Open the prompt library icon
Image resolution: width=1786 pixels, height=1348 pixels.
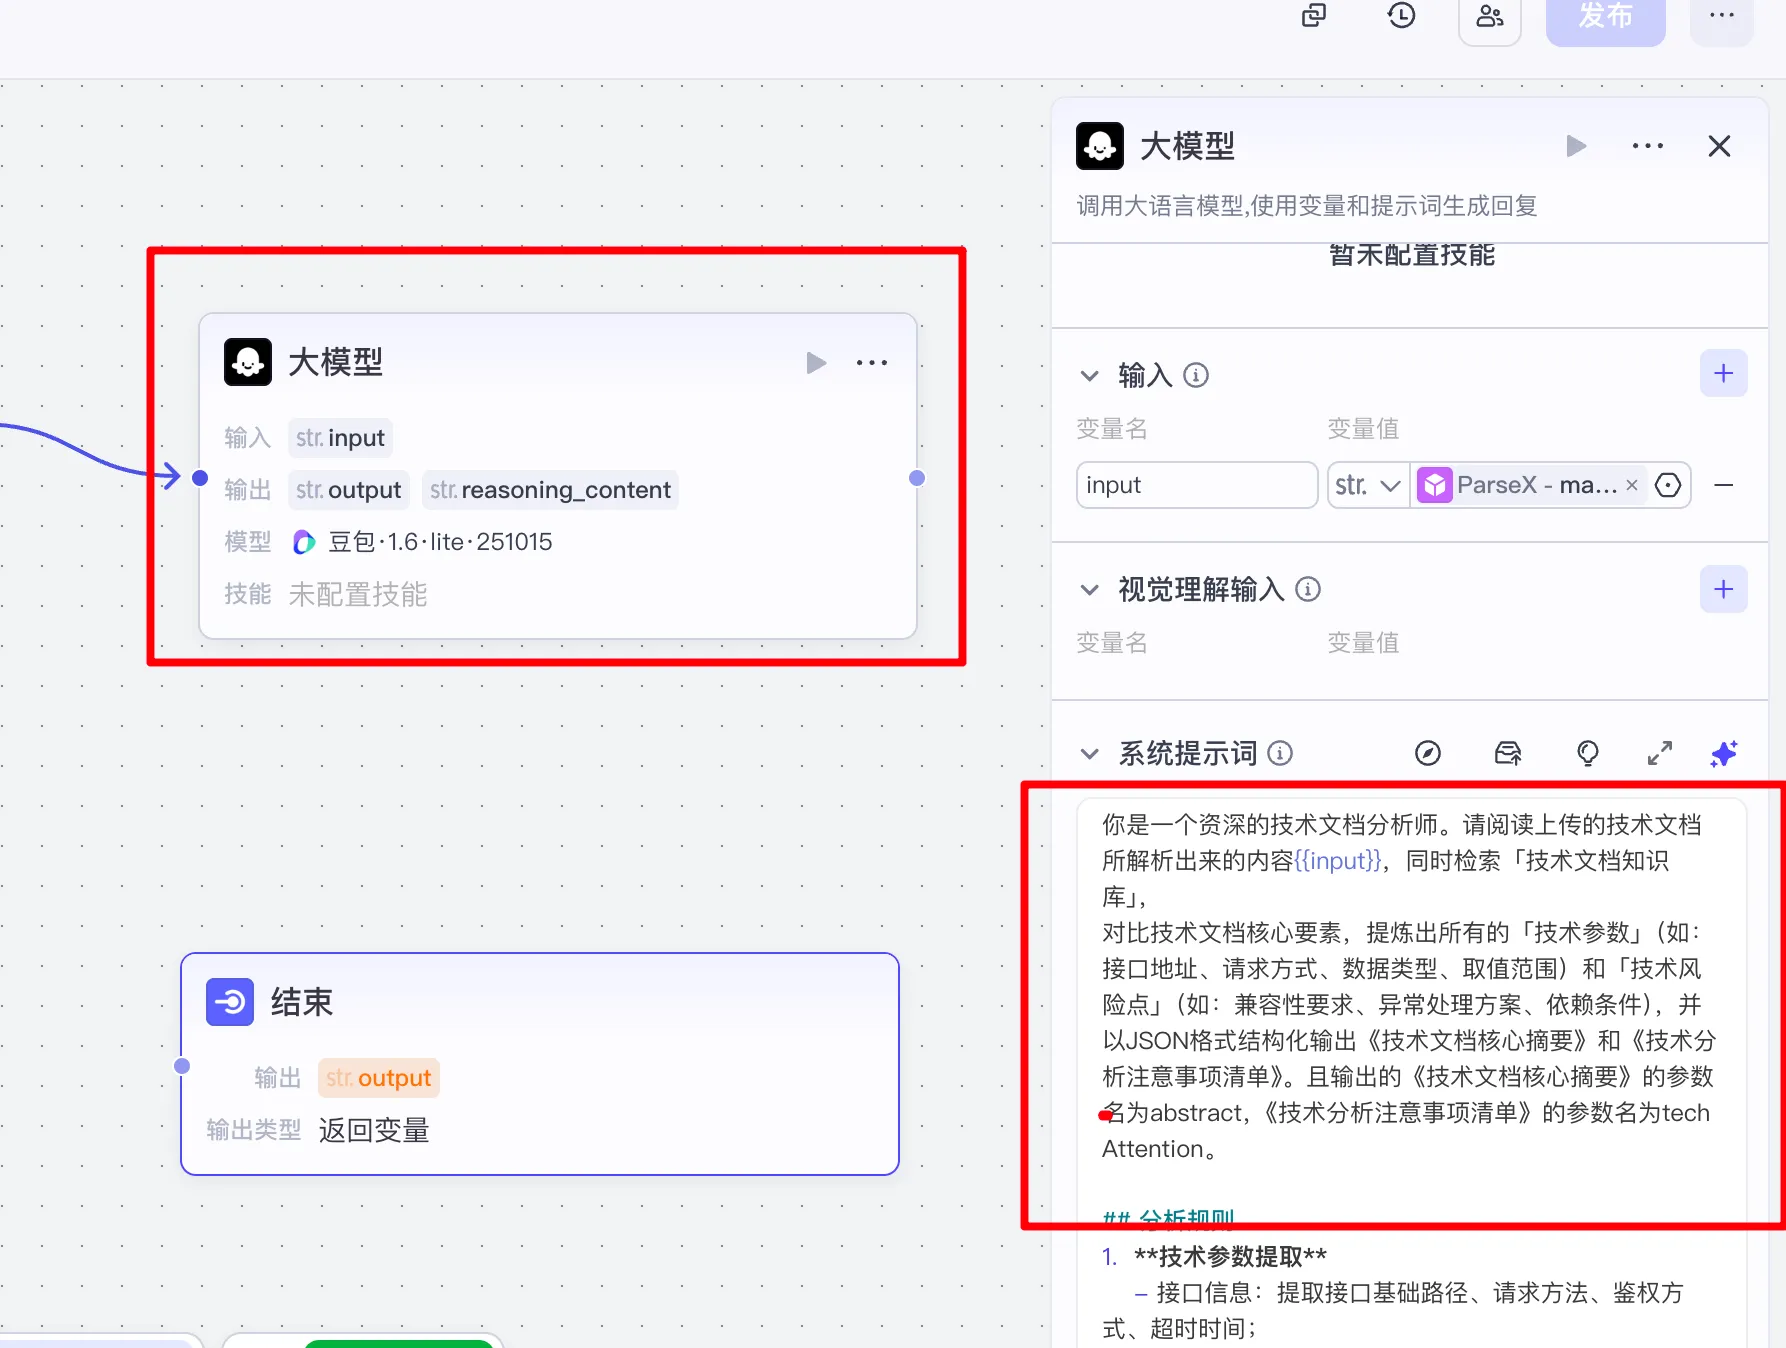coord(1508,753)
